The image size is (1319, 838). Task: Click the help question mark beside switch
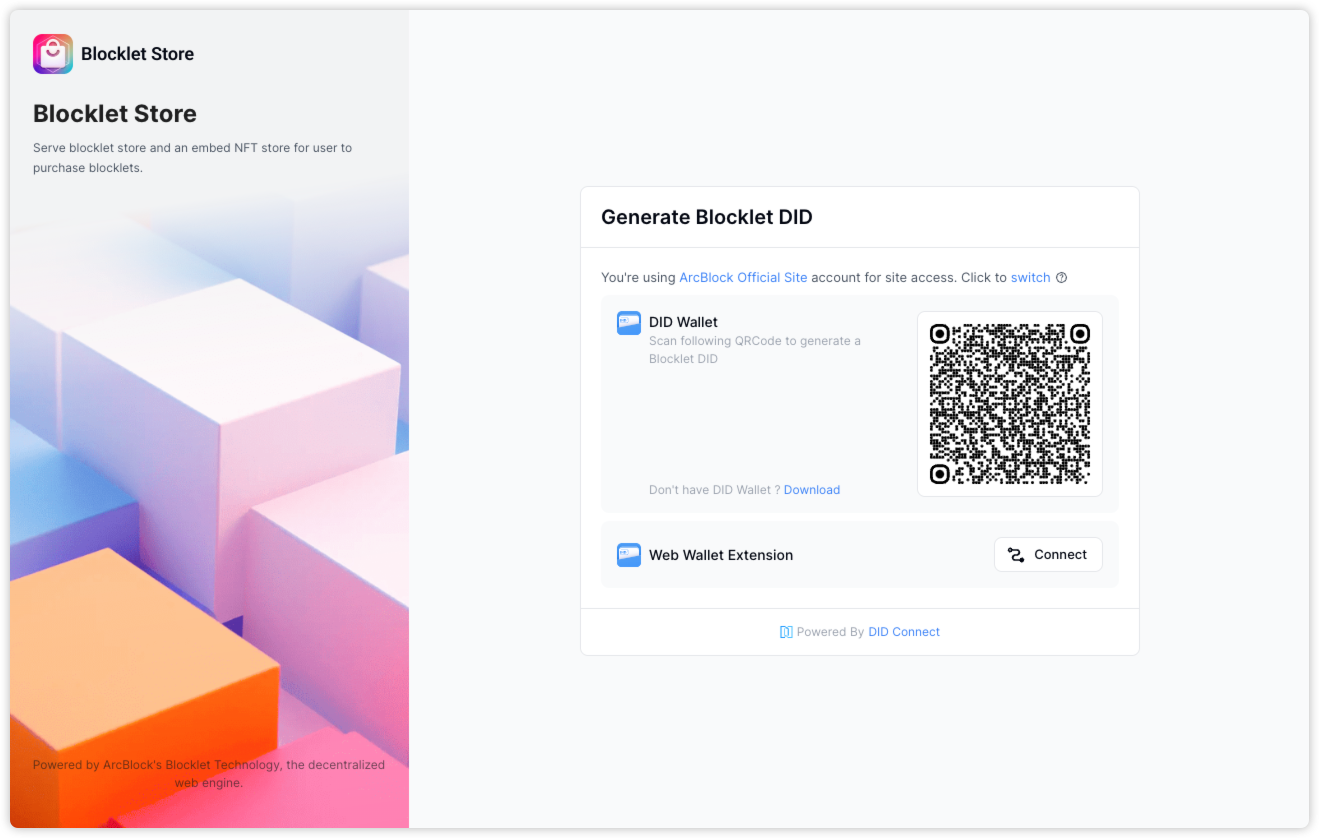(x=1062, y=278)
